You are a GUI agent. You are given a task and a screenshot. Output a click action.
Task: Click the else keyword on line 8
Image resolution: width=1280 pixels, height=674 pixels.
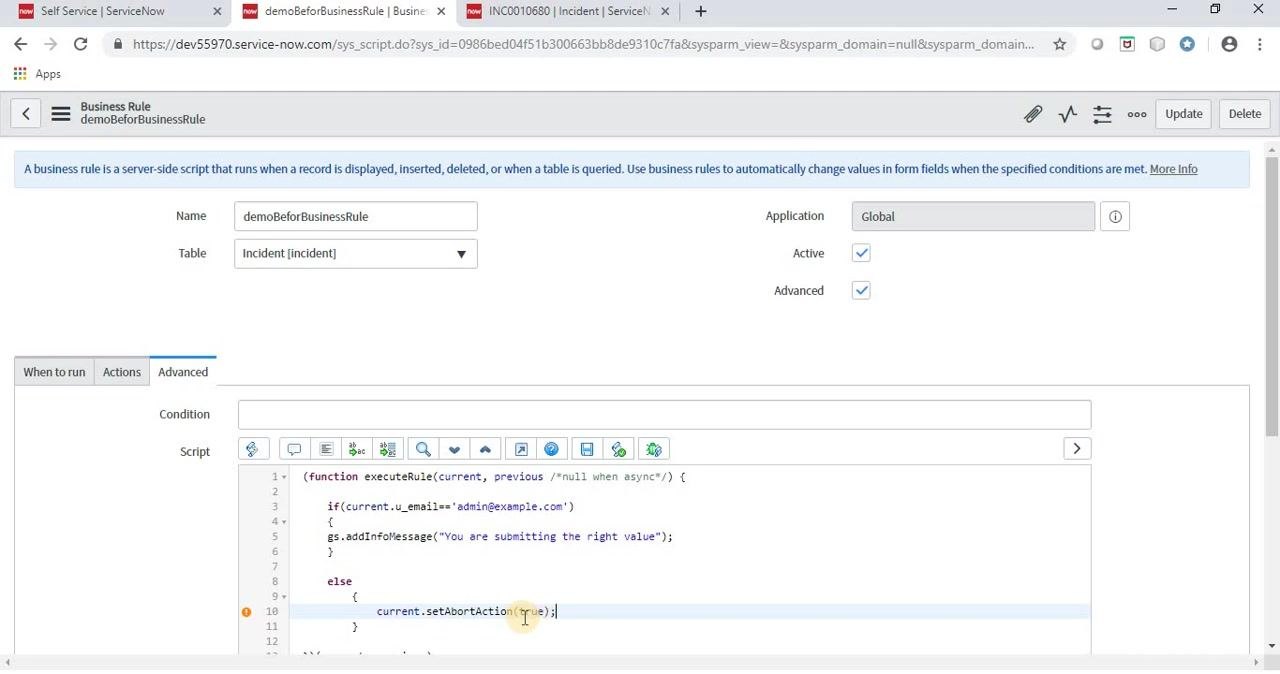(339, 582)
